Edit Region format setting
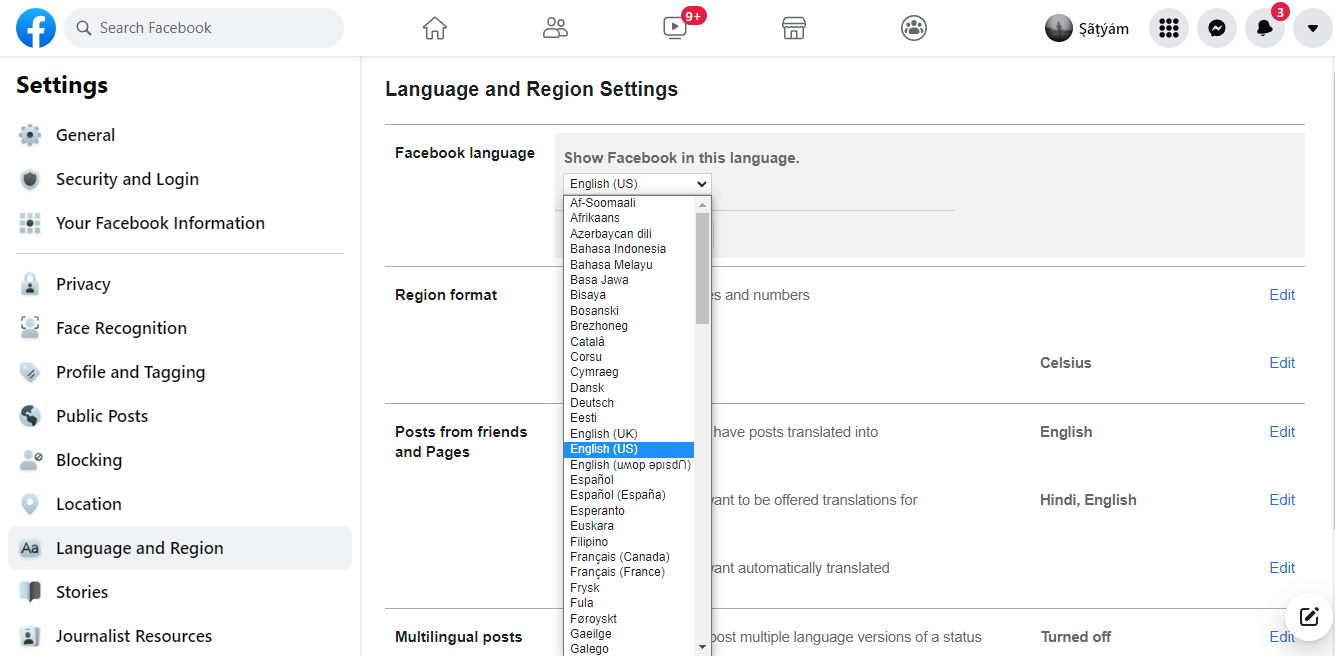1335x656 pixels. pos(1282,295)
